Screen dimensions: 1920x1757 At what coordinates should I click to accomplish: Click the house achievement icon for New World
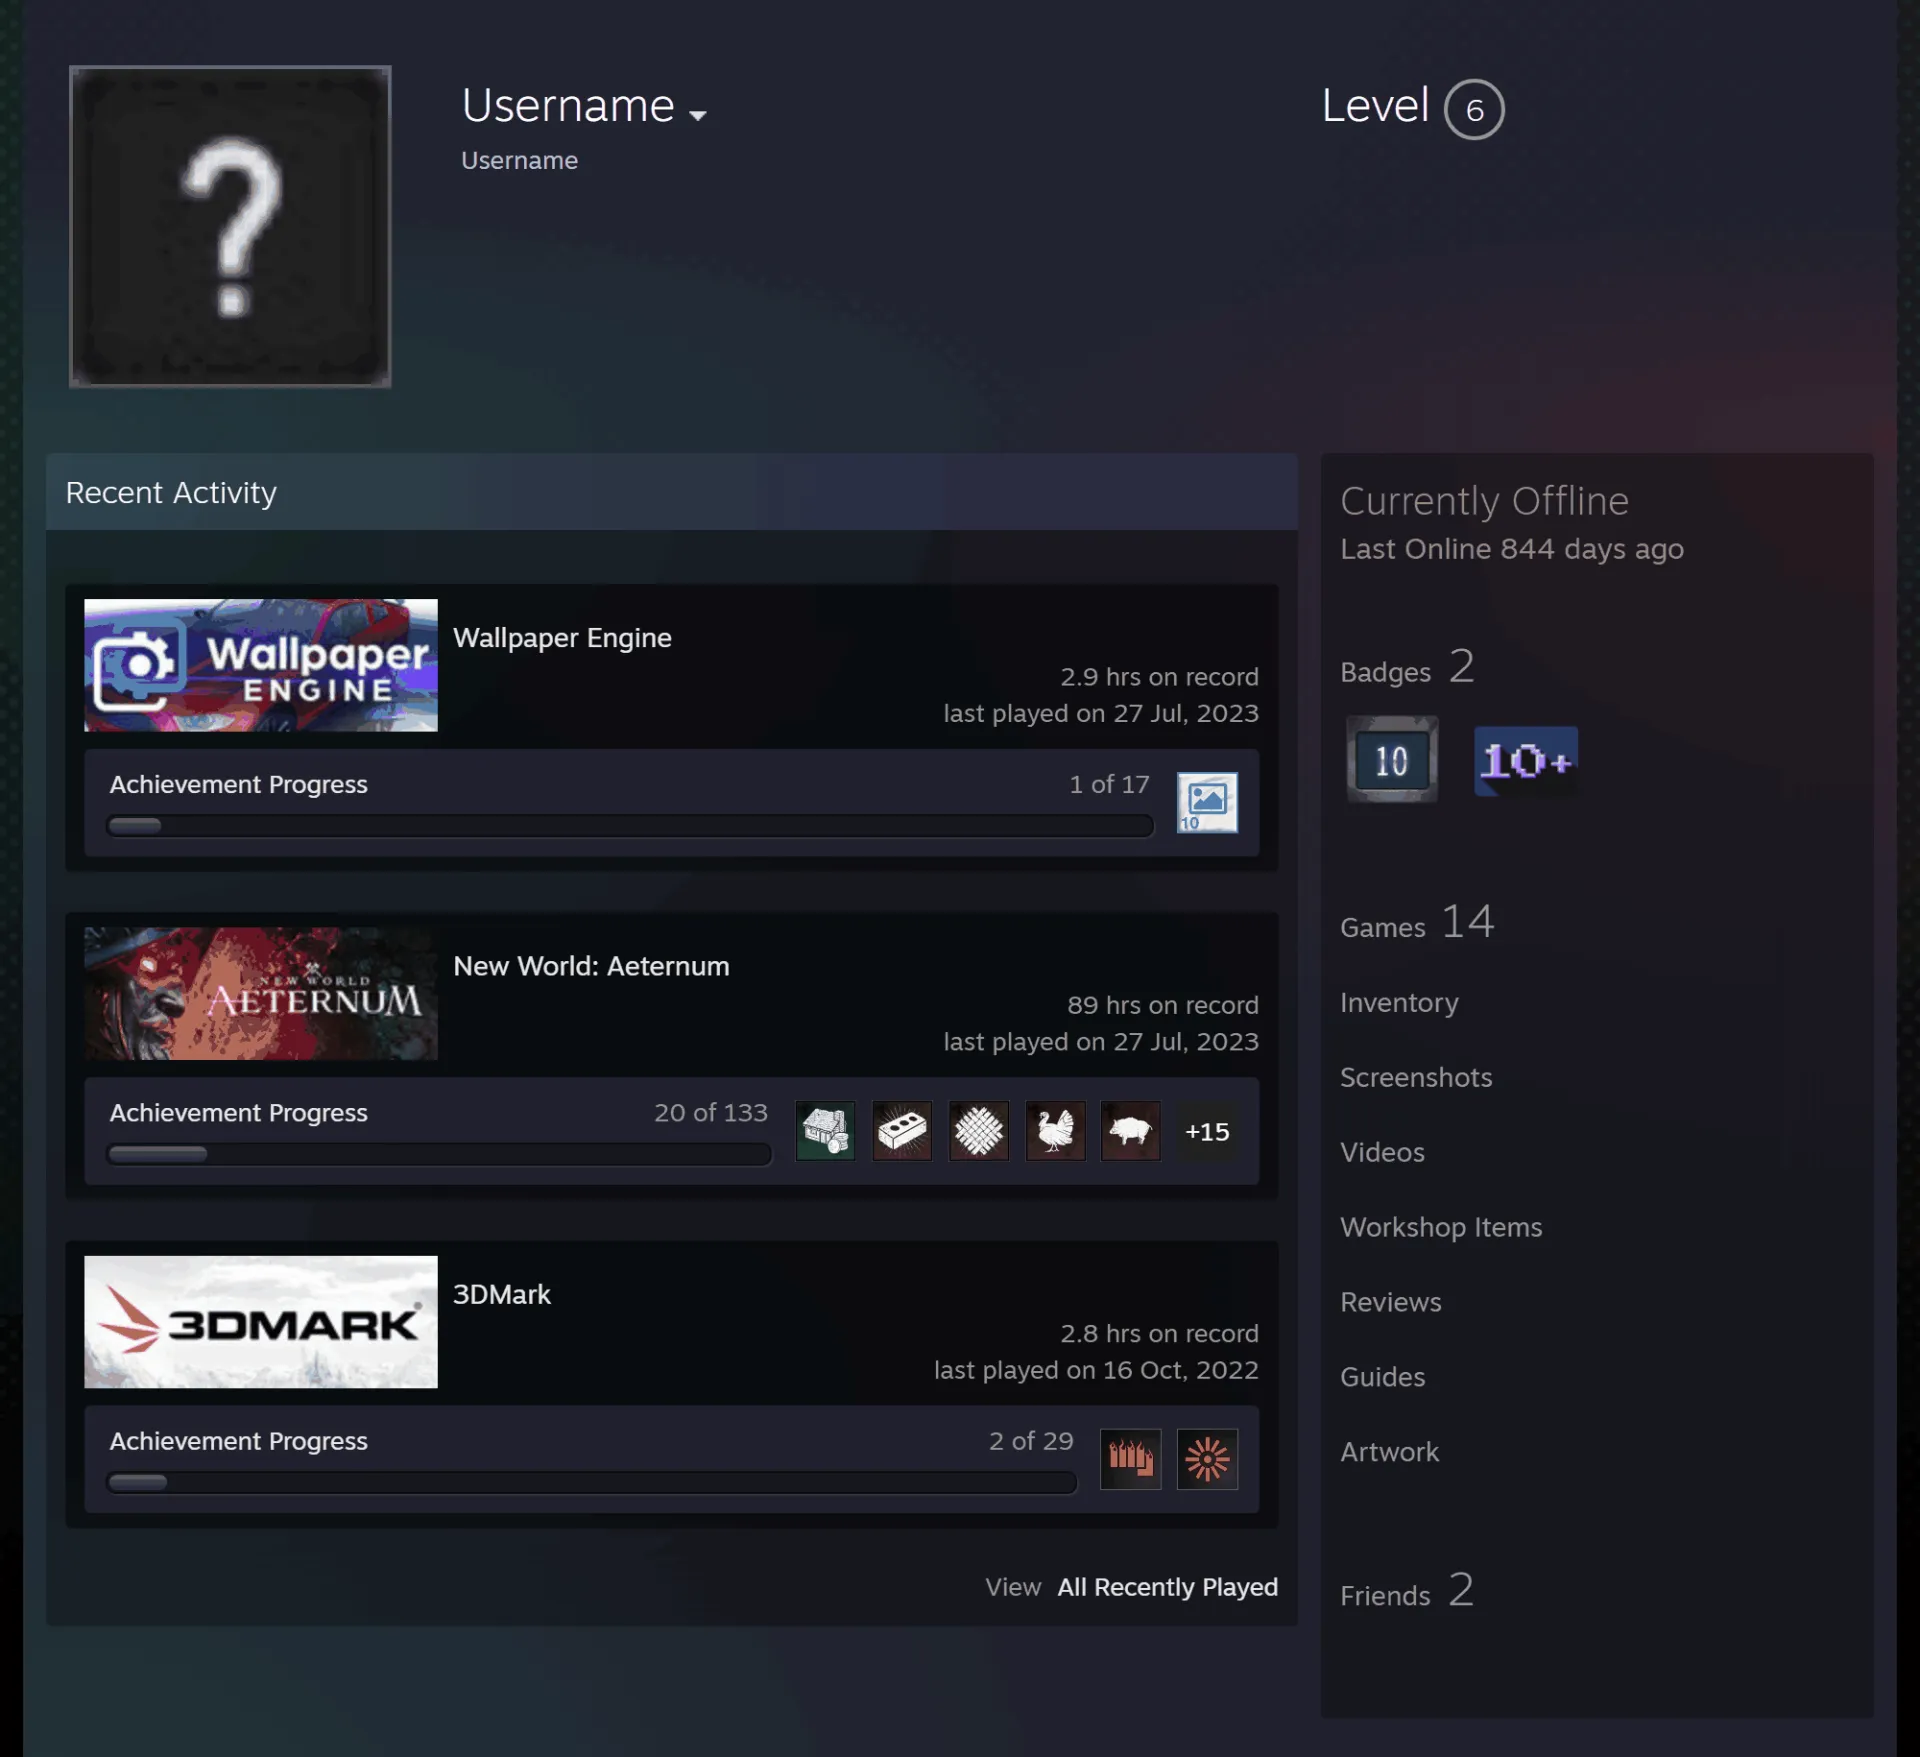click(x=825, y=1131)
